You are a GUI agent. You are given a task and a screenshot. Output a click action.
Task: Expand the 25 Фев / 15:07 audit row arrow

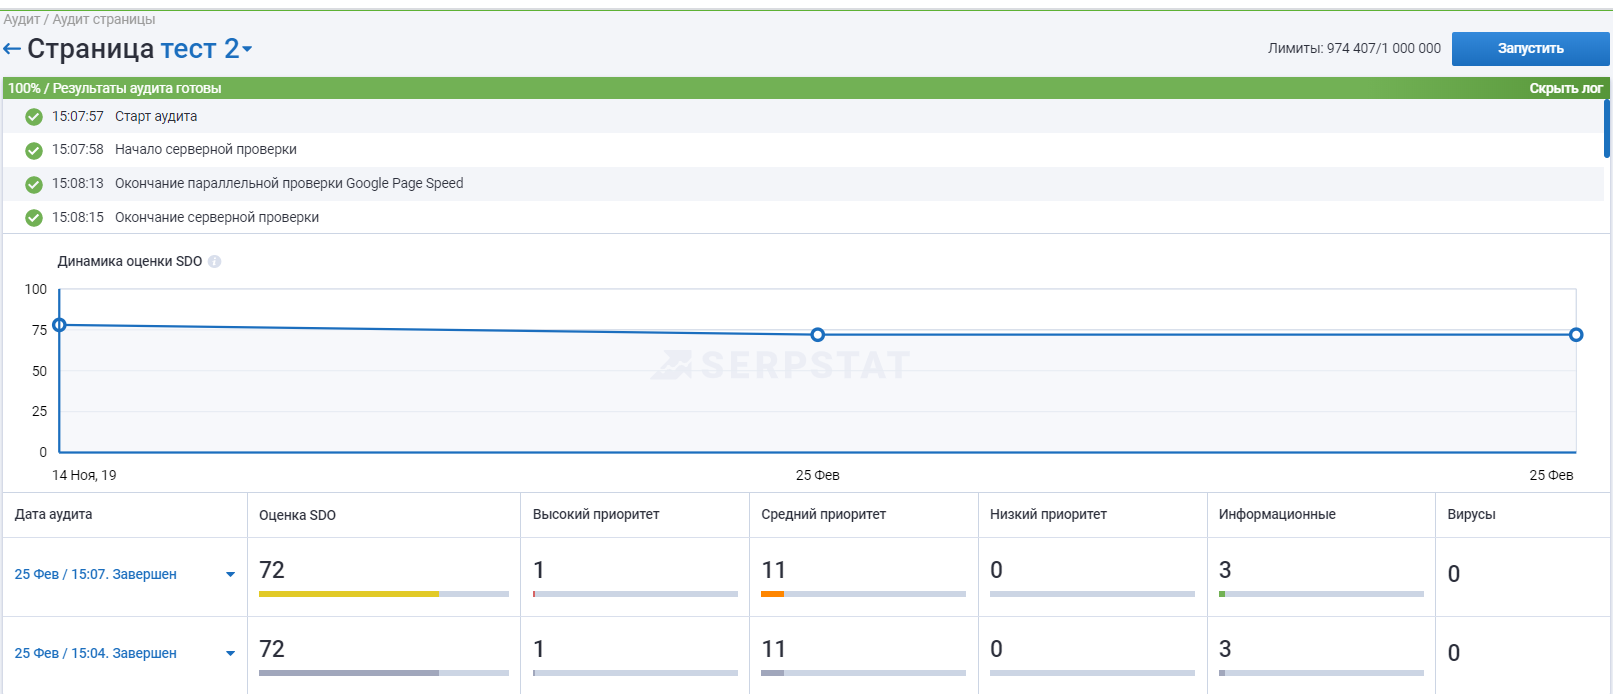click(230, 575)
